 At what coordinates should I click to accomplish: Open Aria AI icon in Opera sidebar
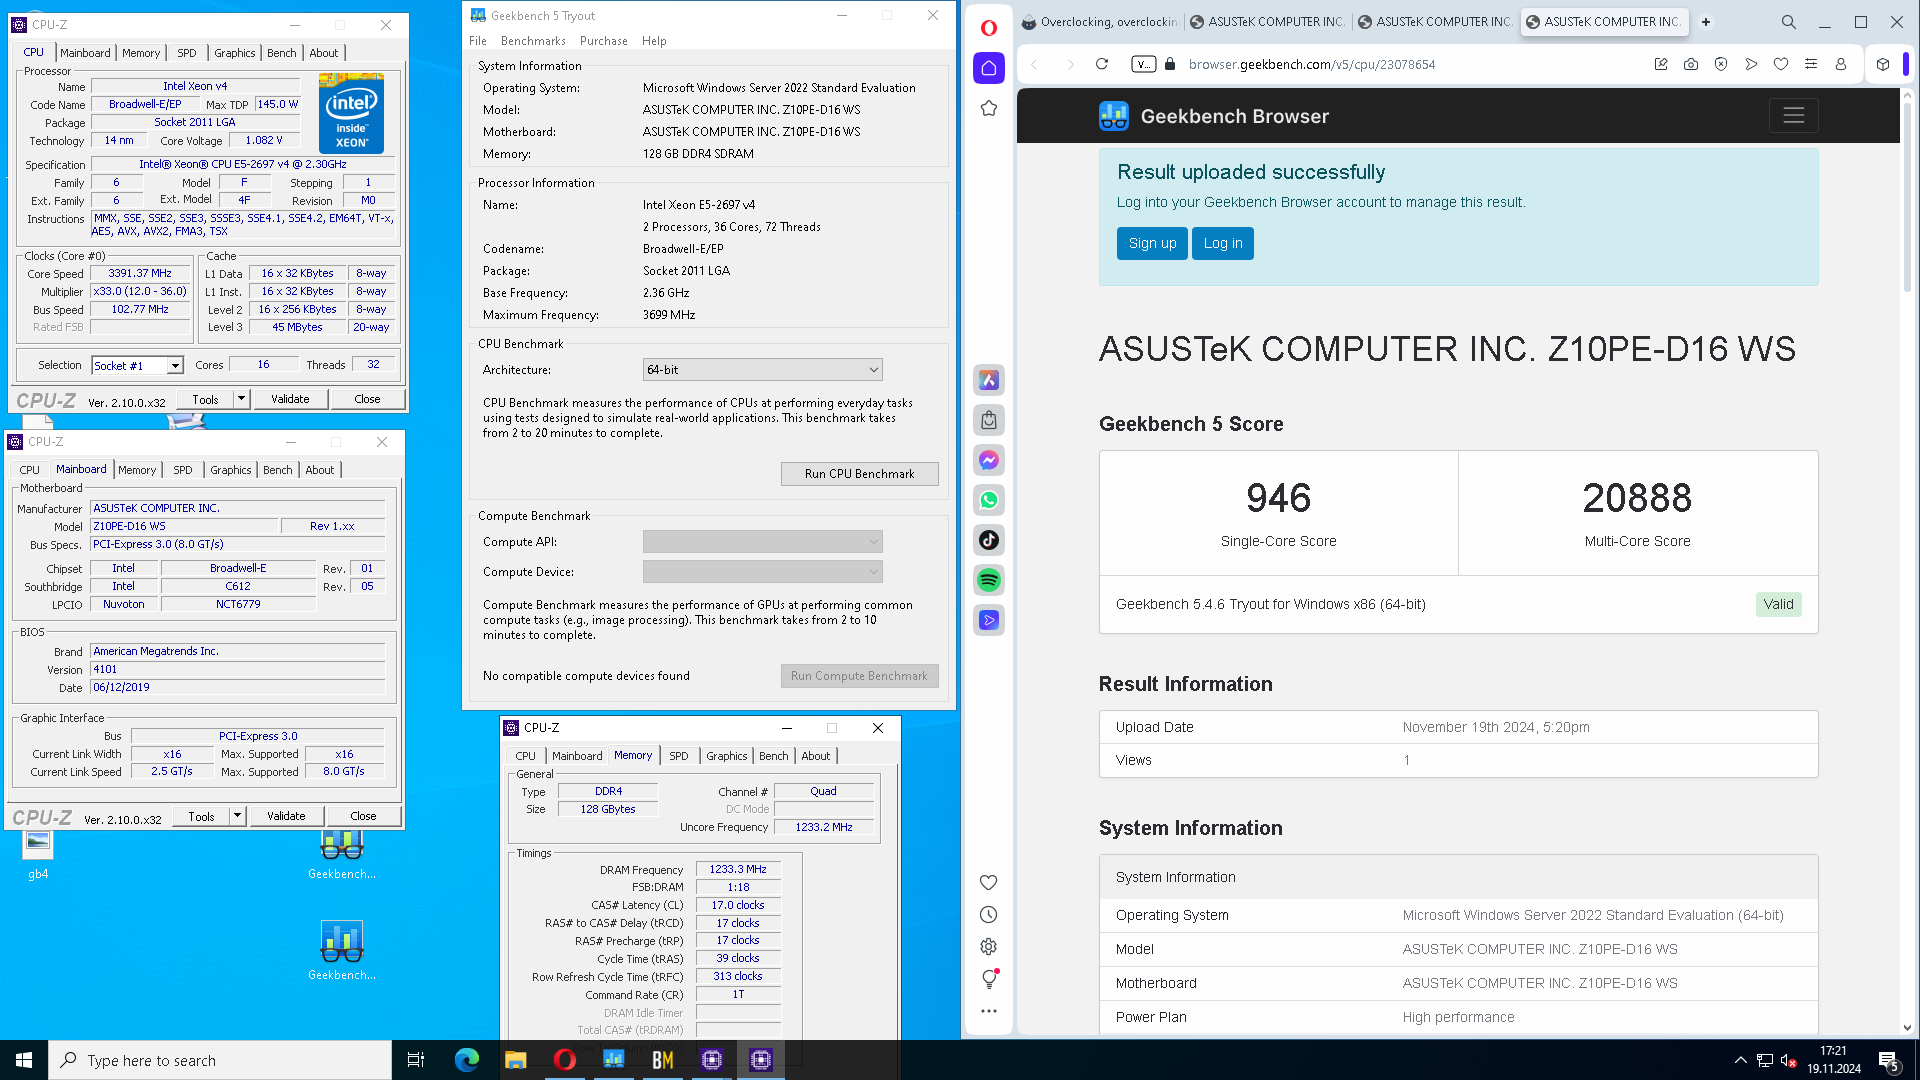(989, 380)
